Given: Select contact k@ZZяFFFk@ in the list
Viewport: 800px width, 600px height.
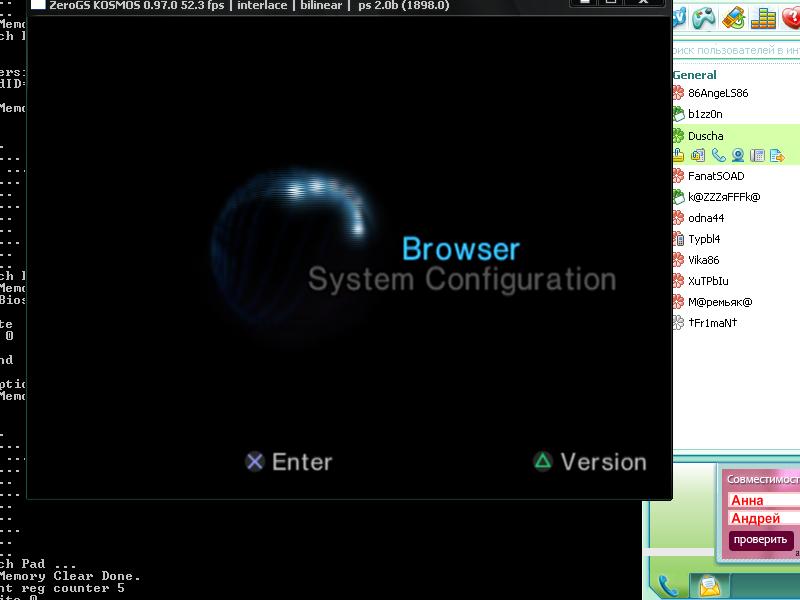Looking at the screenshot, I should pyautogui.click(x=736, y=197).
